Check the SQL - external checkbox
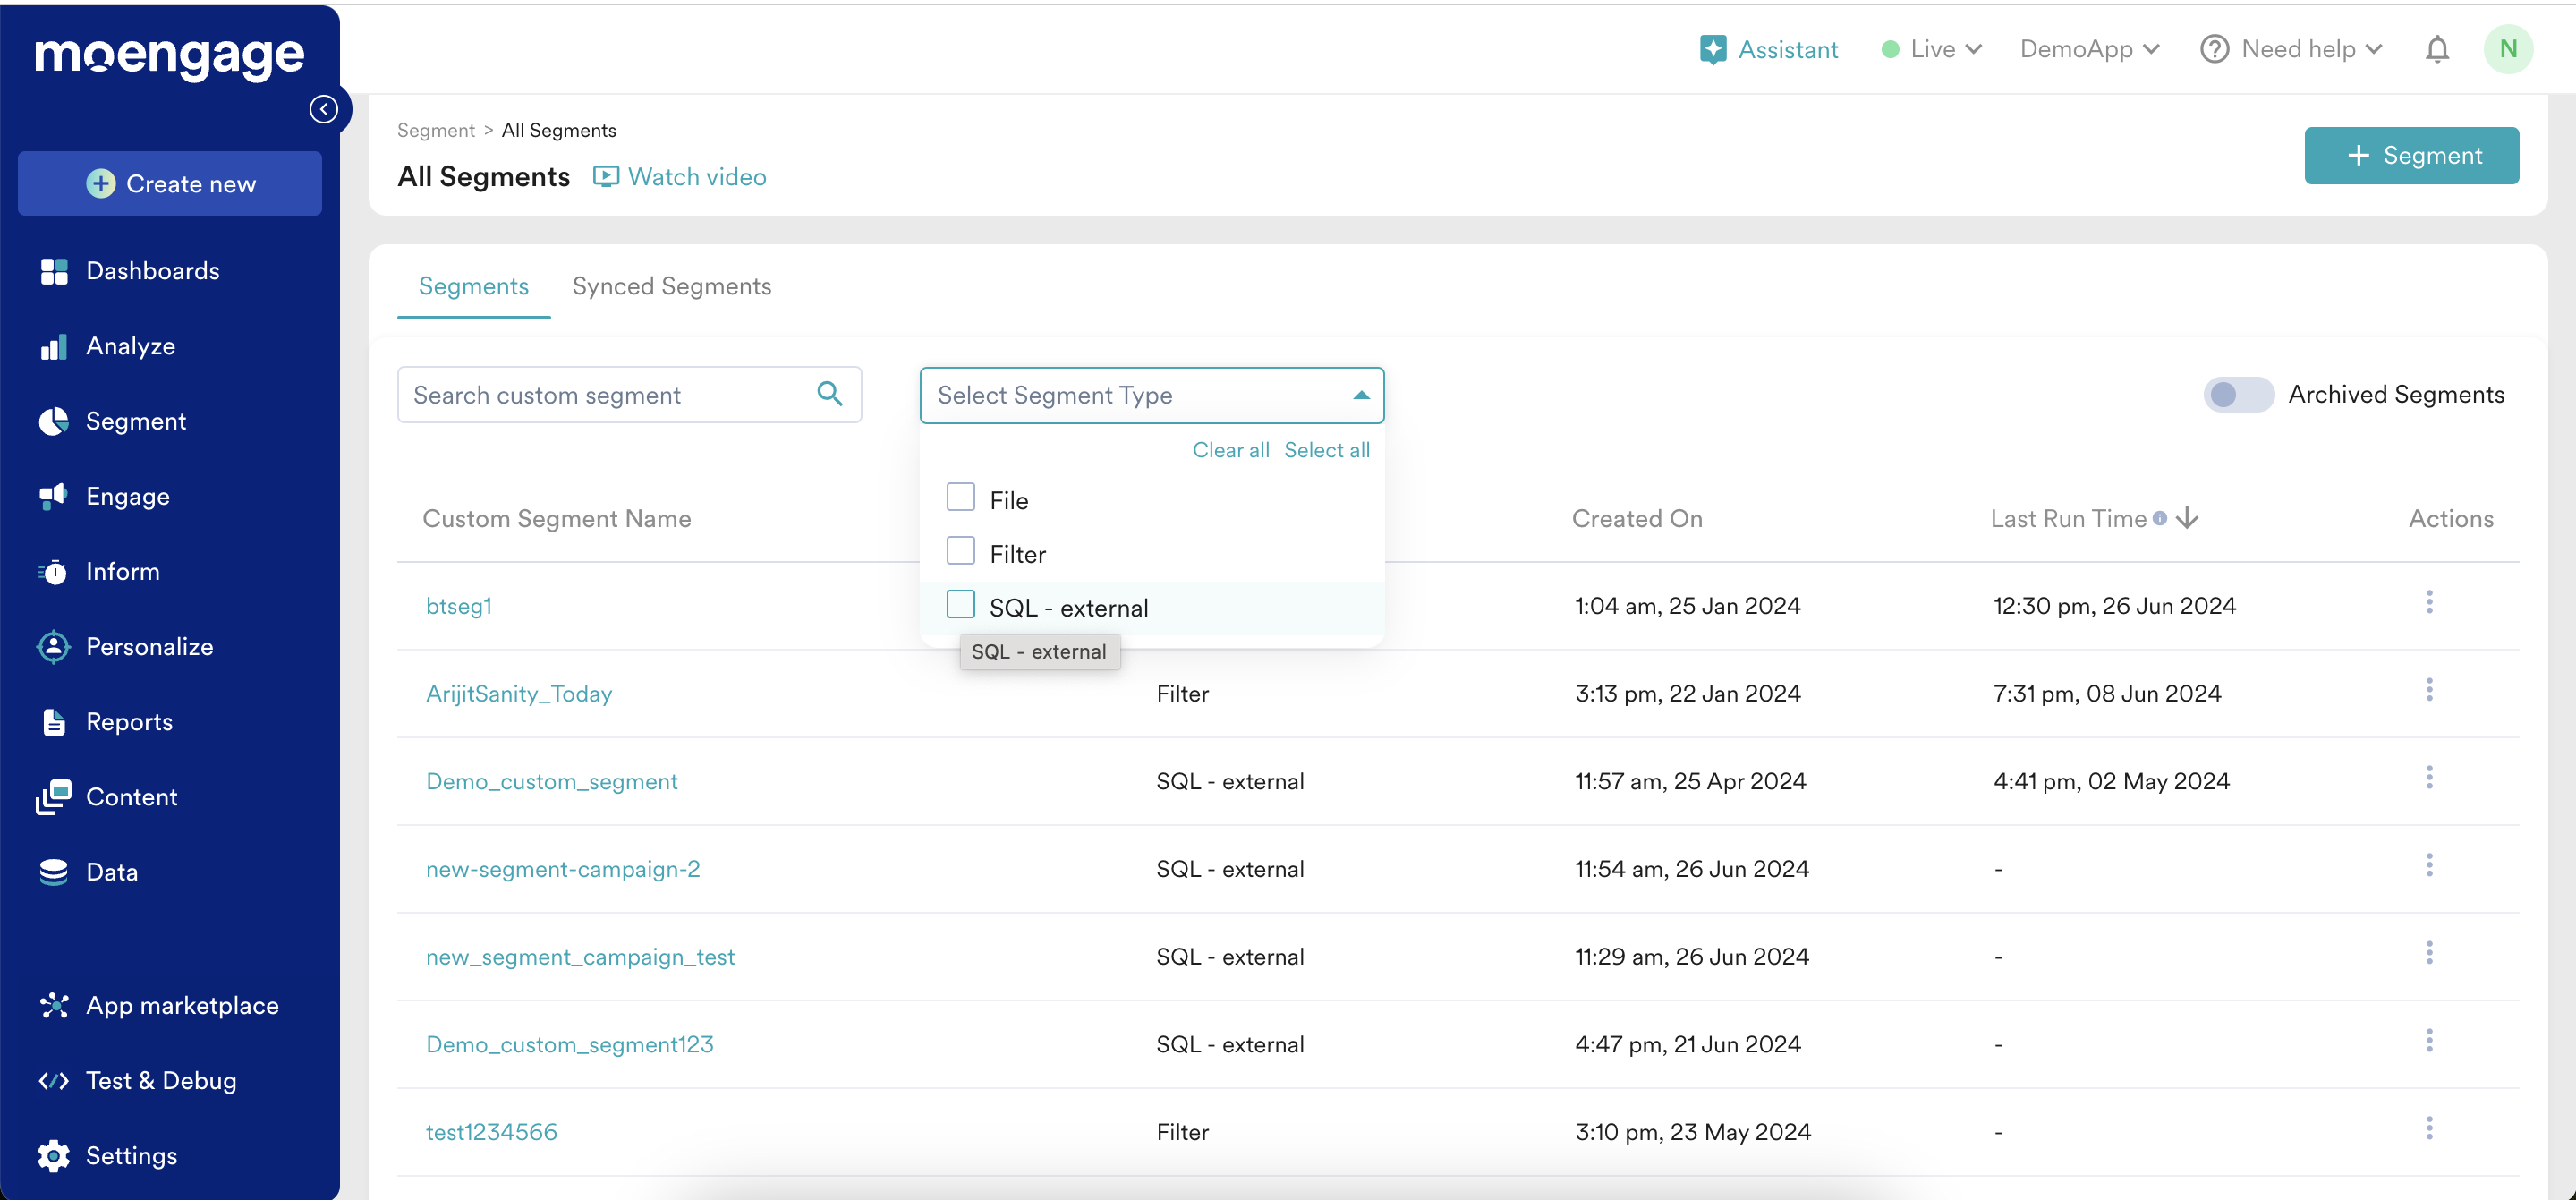The width and height of the screenshot is (2576, 1200). pos(960,605)
